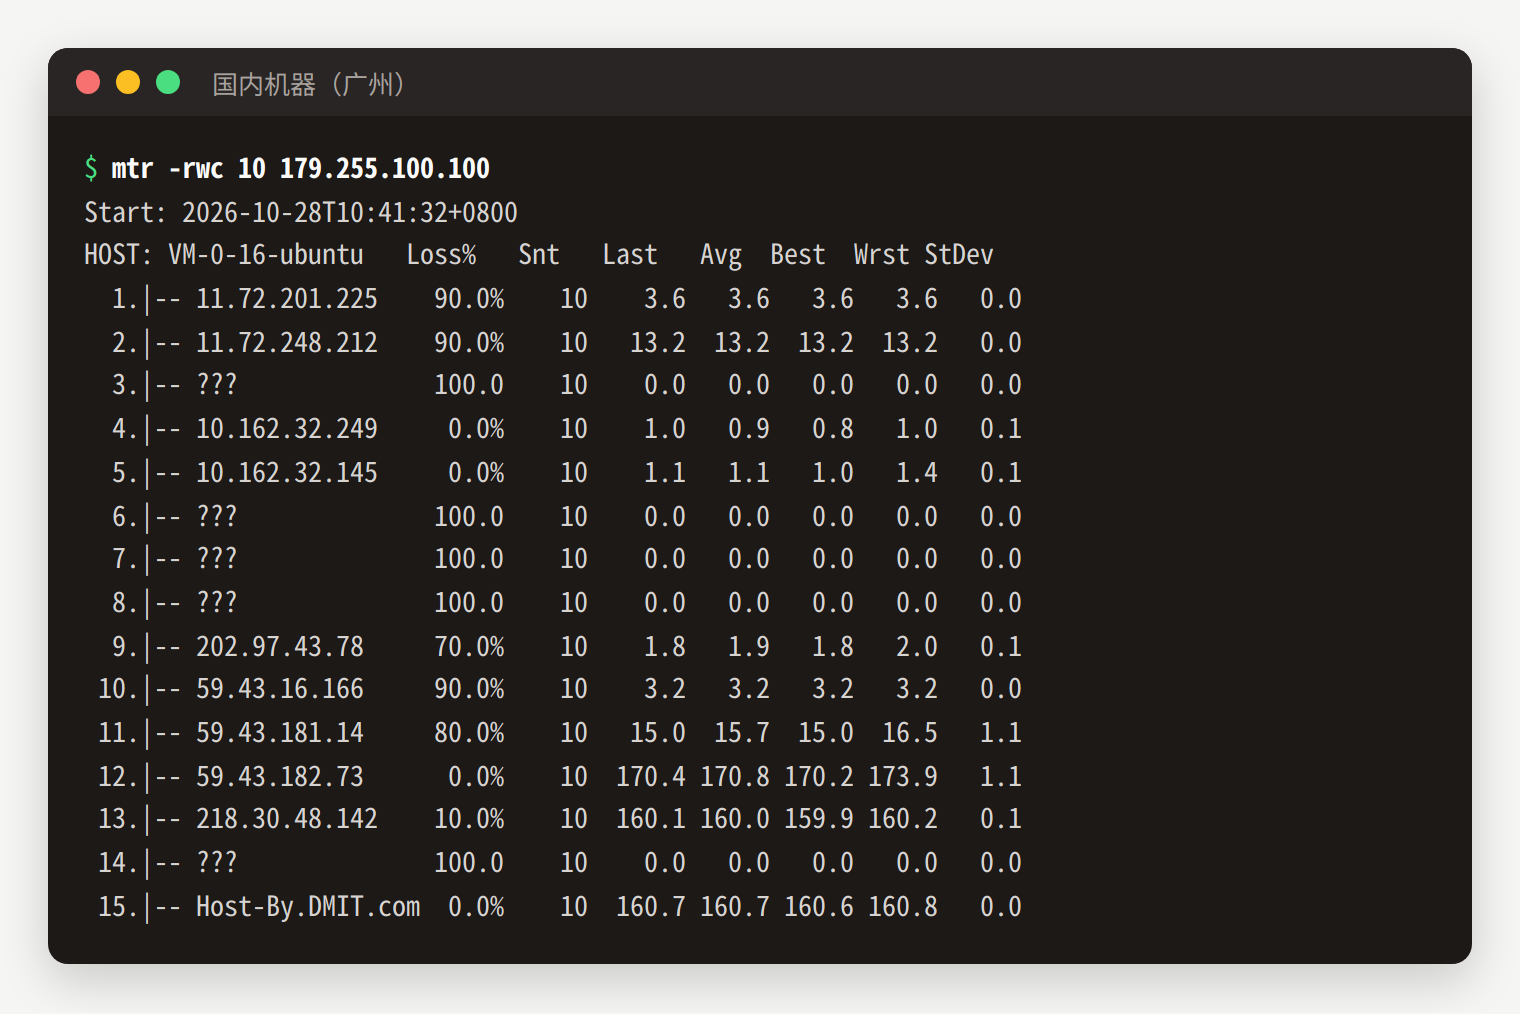Click the window title 国内机器（广州）

tap(309, 84)
